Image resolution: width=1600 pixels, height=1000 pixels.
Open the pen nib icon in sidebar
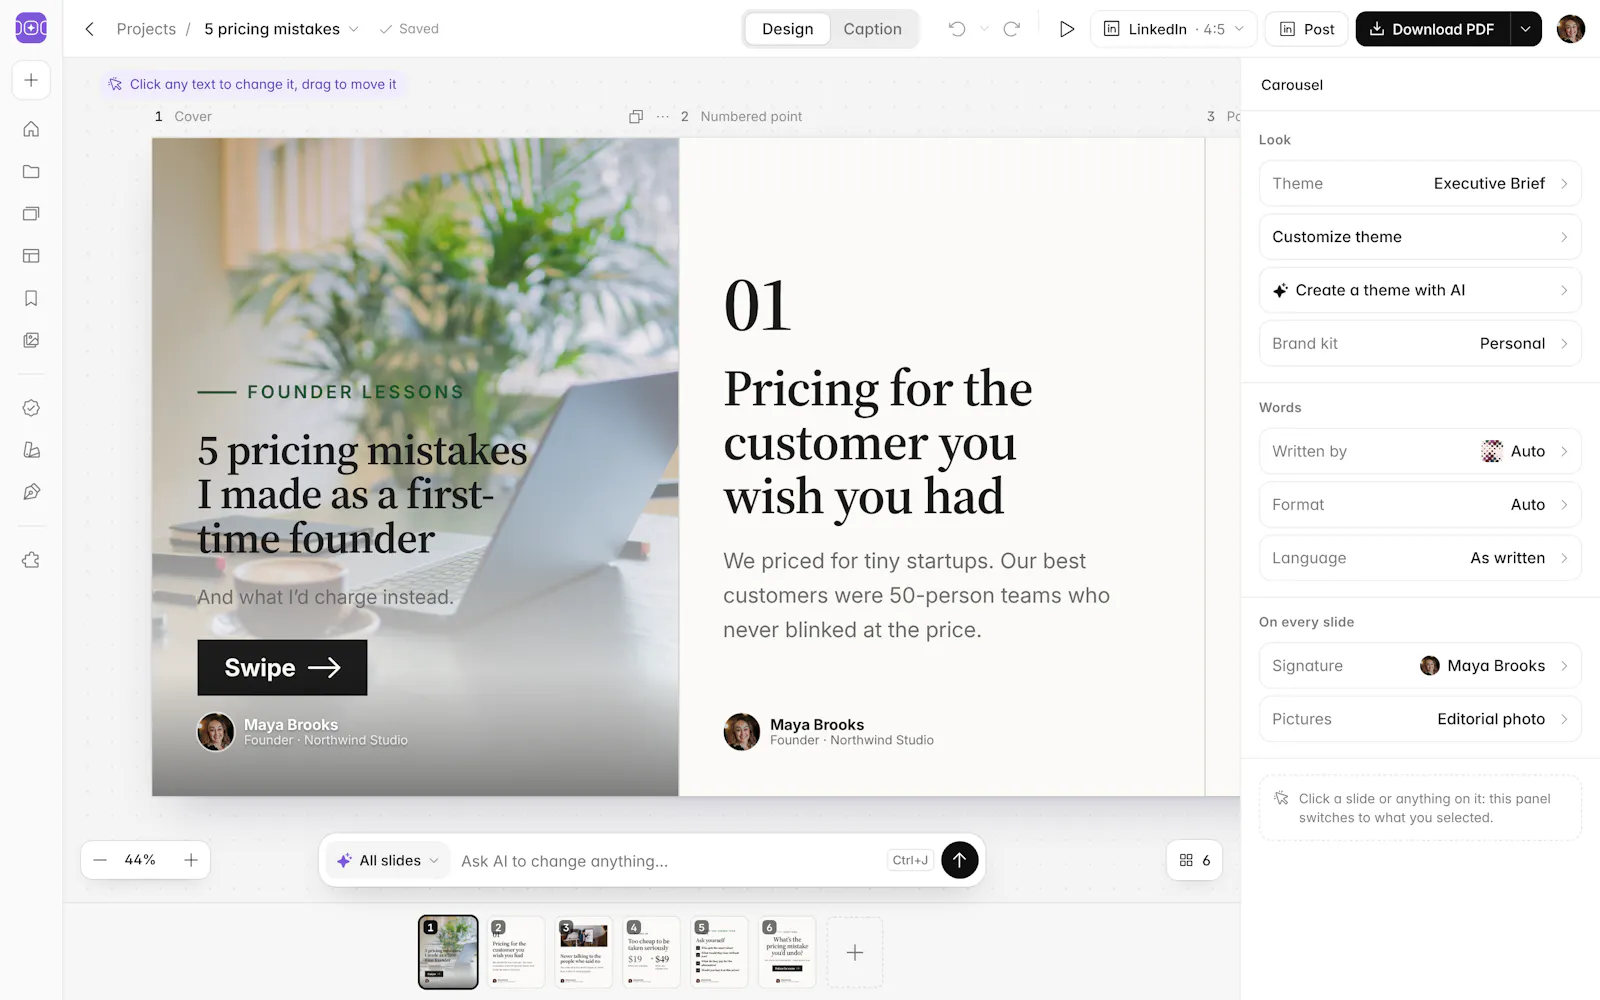point(31,492)
